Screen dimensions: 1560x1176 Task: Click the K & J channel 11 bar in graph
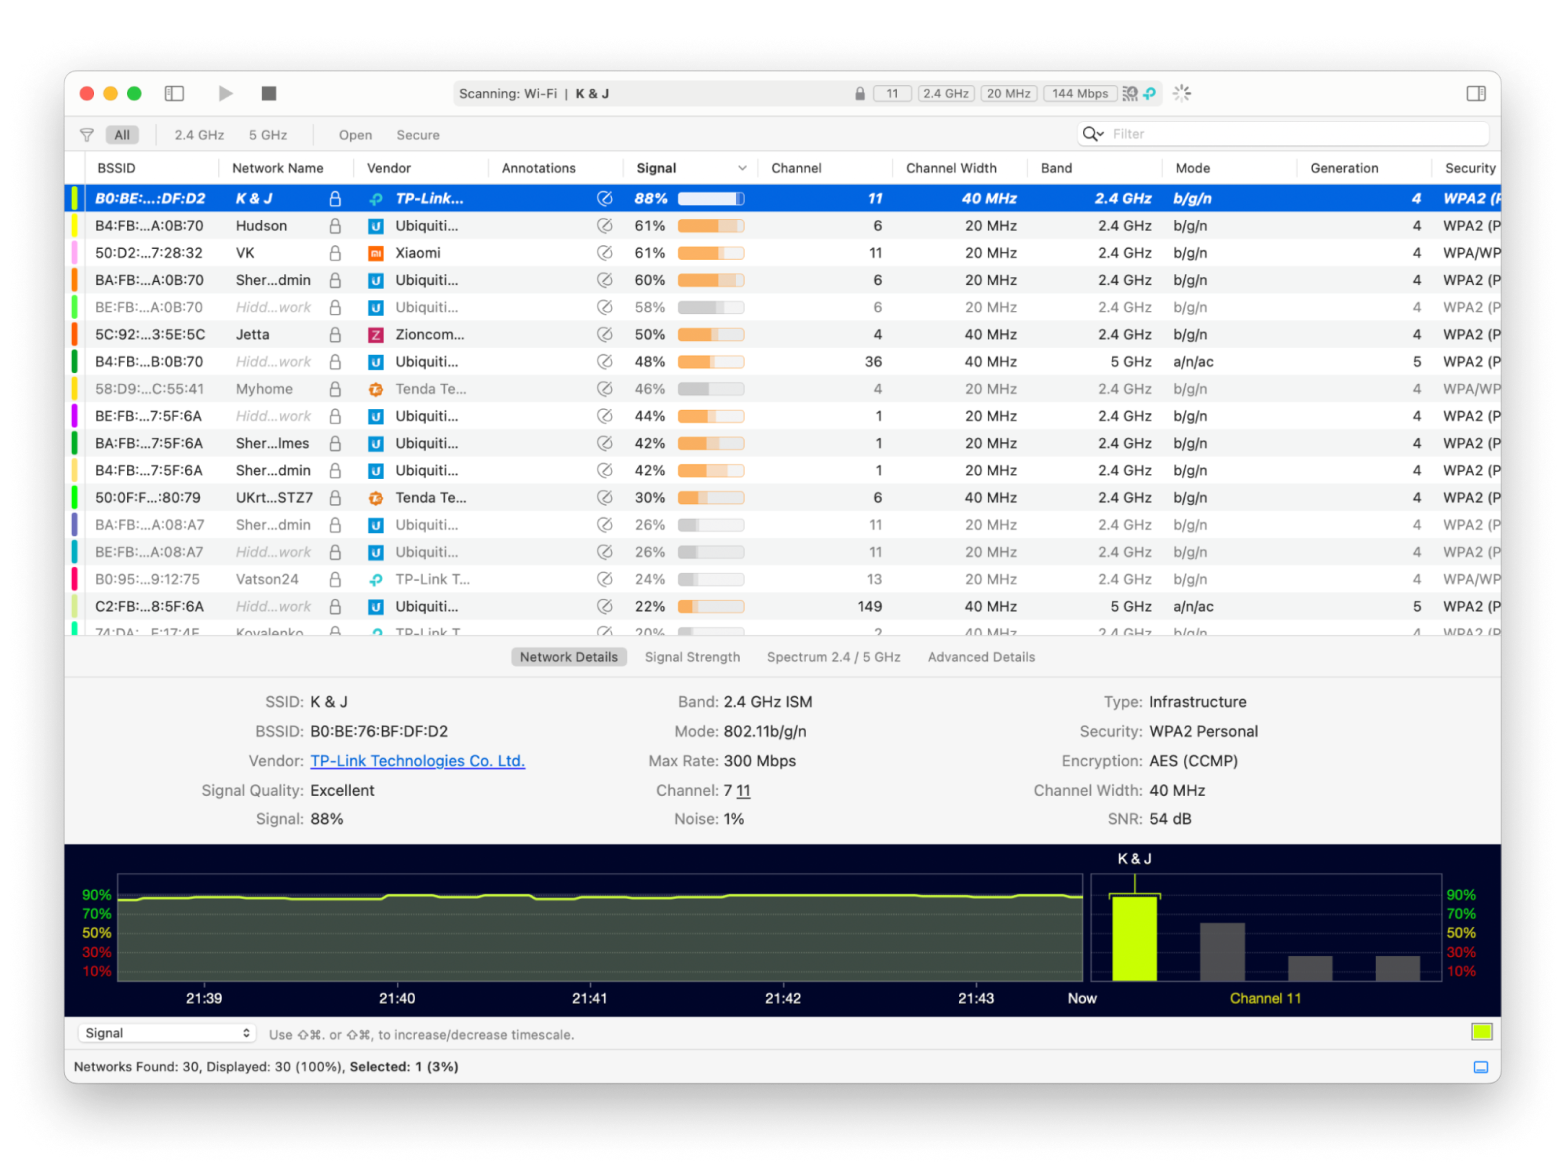(1135, 938)
